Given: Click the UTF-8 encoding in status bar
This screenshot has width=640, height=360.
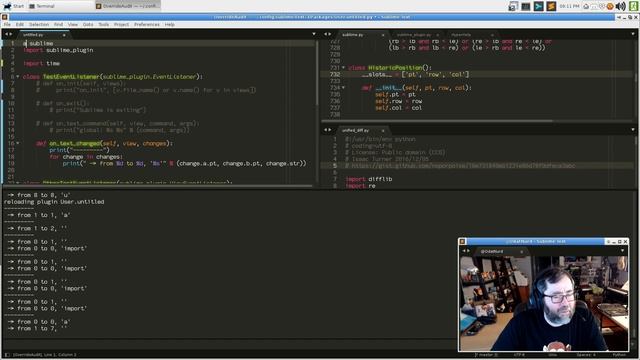Looking at the screenshot, I should (x=519, y=355).
